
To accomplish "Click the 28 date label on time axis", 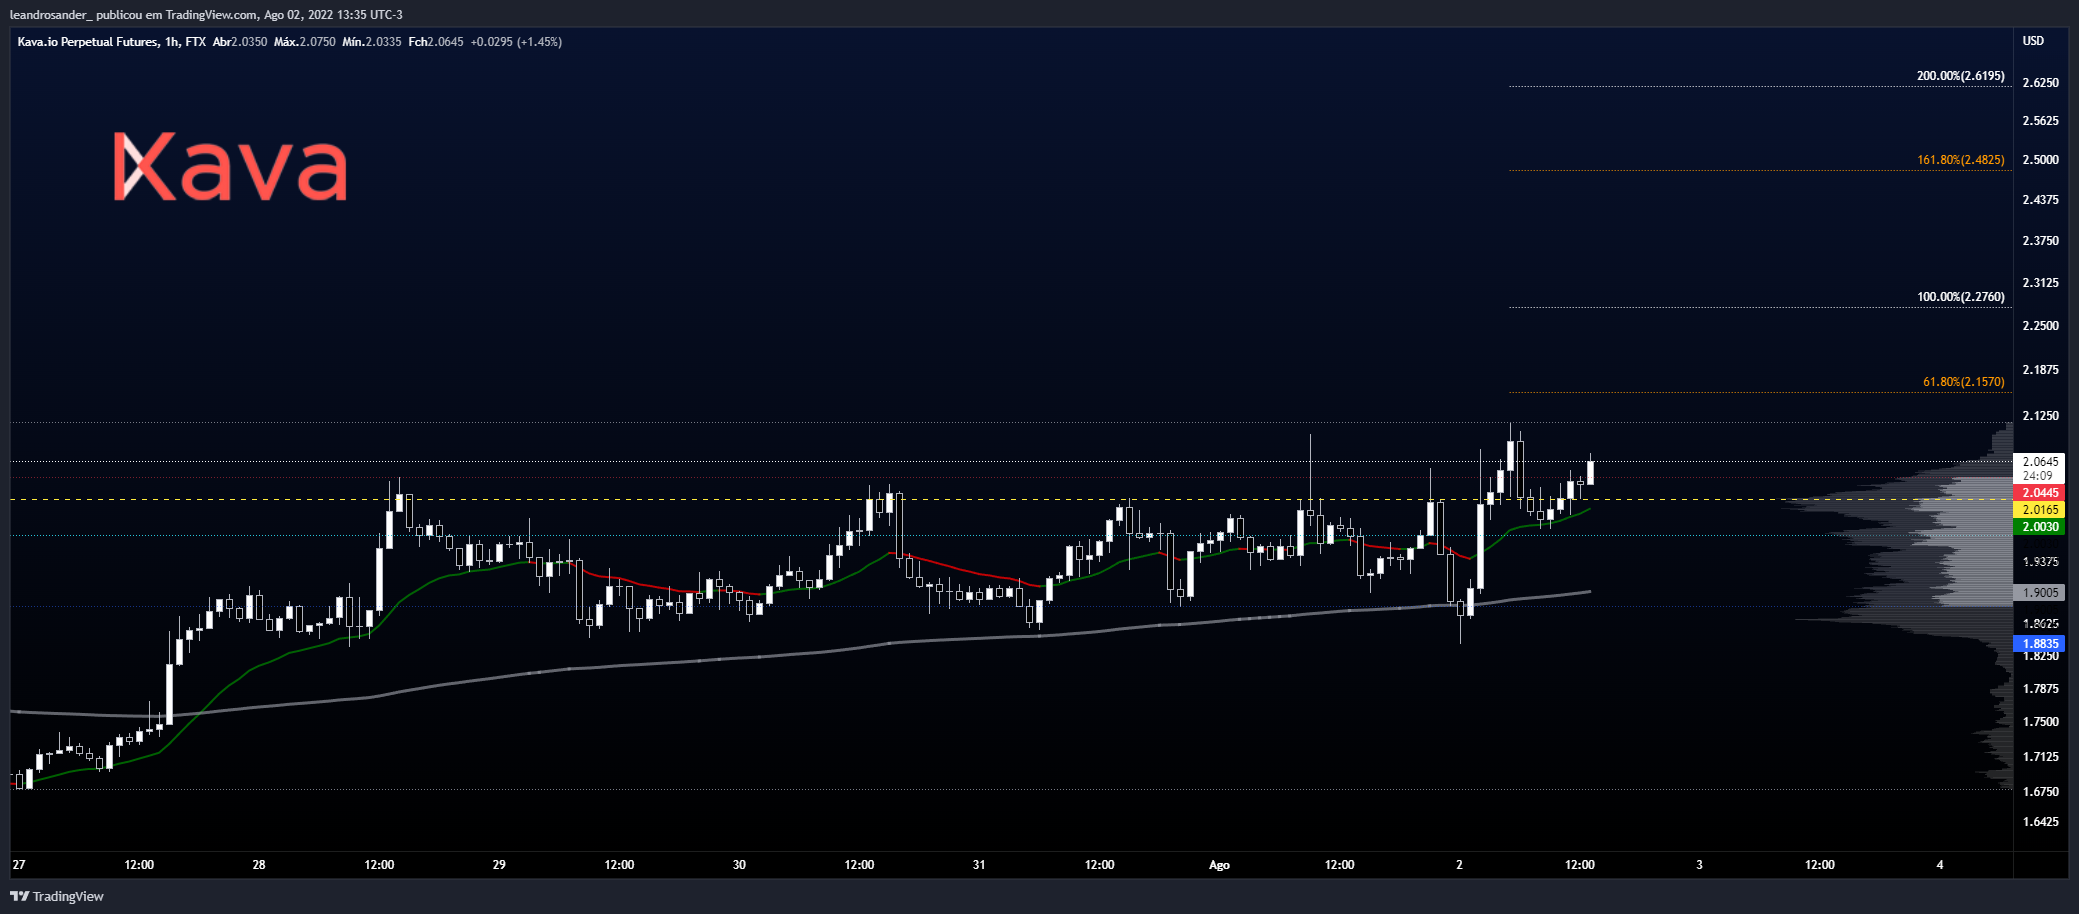I will point(259,865).
